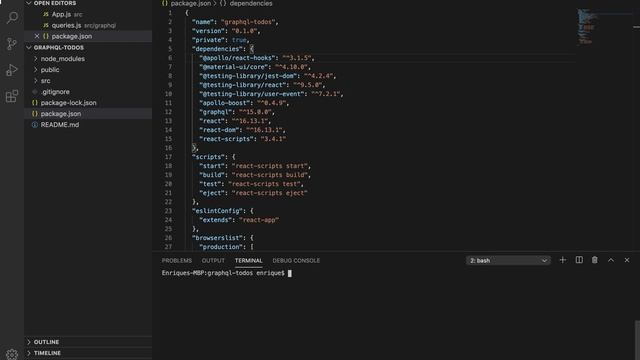
Task: Open the Manage gear menu
Action: [x=12, y=354]
